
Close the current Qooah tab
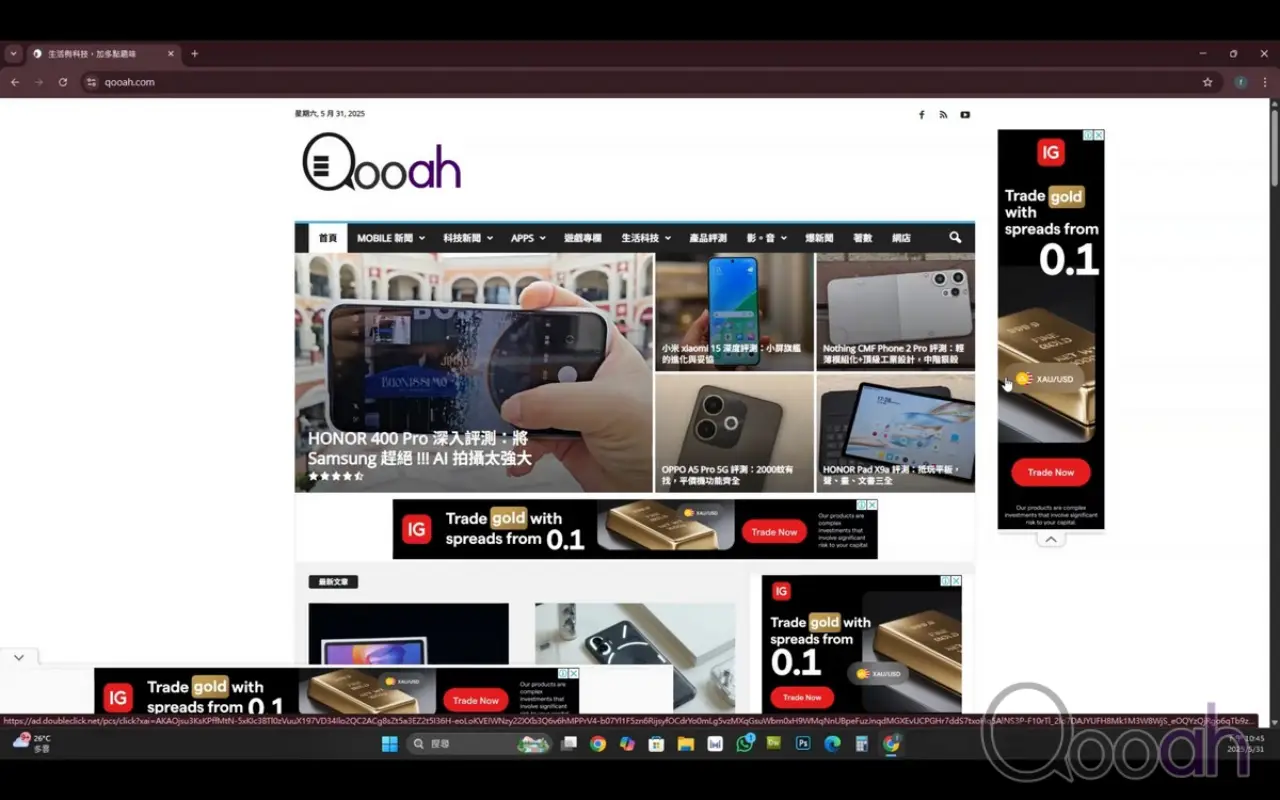point(171,54)
